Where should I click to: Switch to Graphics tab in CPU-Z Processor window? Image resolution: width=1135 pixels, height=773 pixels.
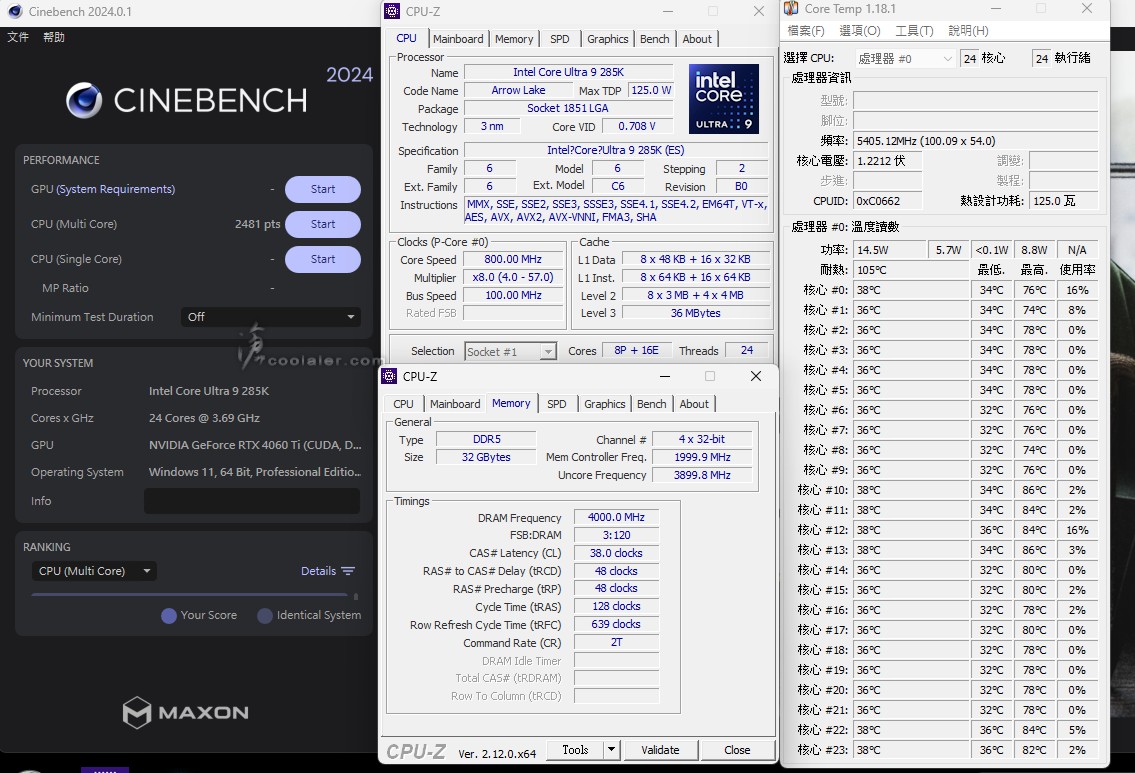pyautogui.click(x=607, y=39)
